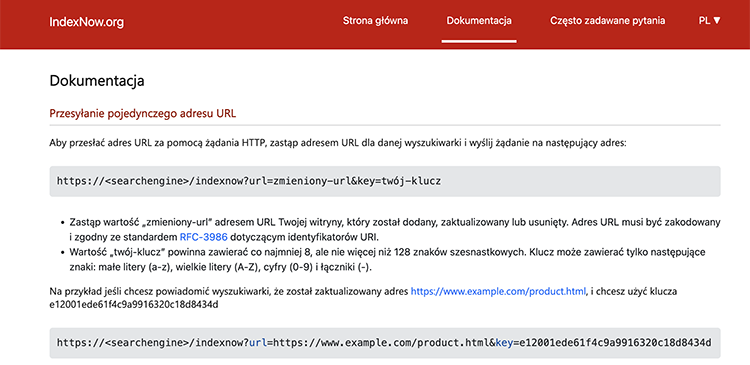
Task: Expand the PL language dropdown
Action: pyautogui.click(x=709, y=21)
